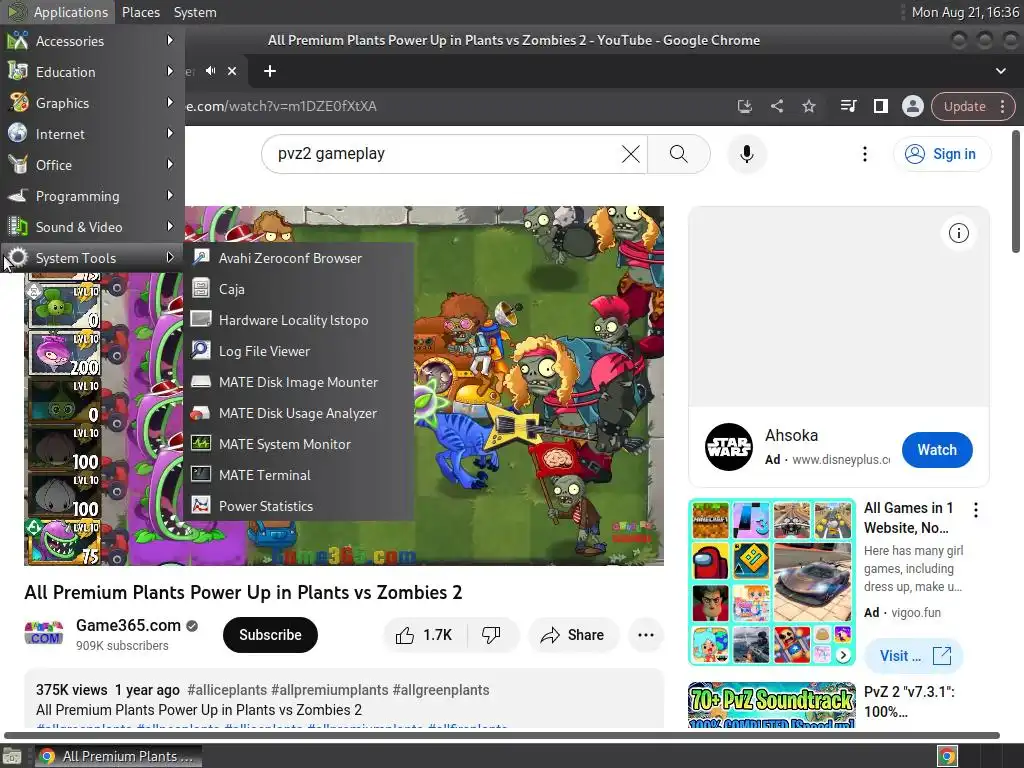Dislike the video with thumbs down

click(x=491, y=635)
